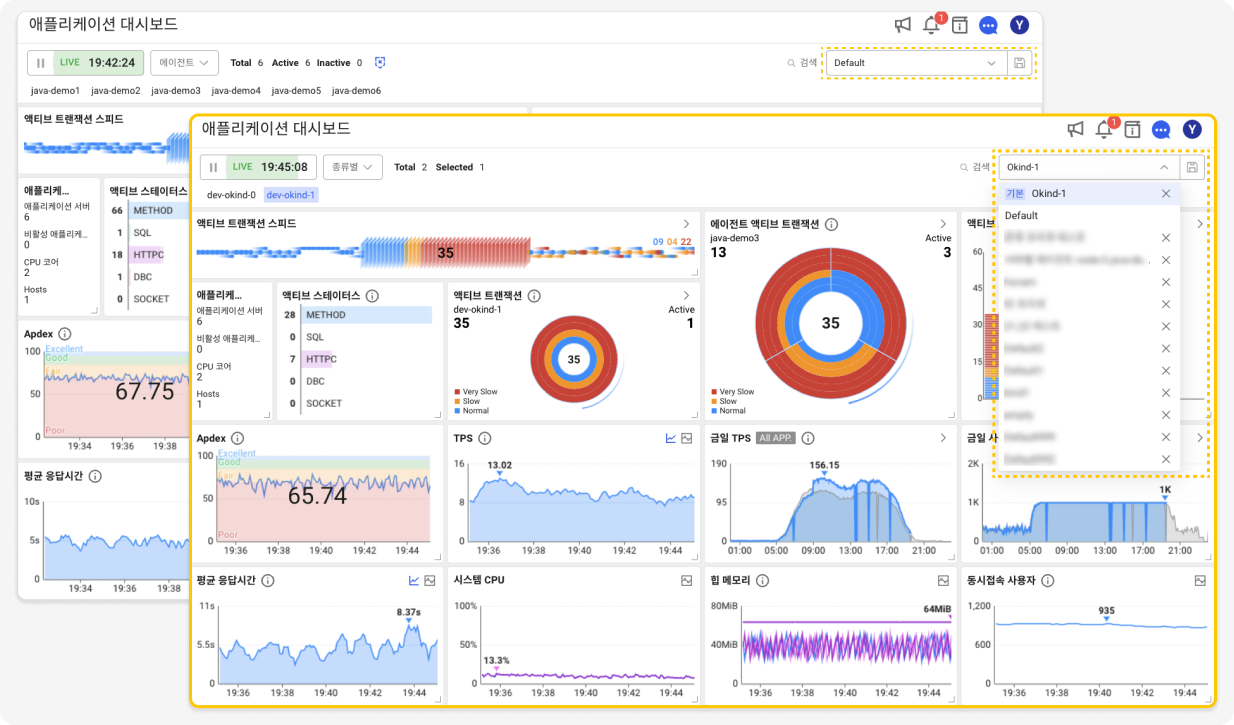Show Apdex info icon in back window
Screen dimensions: 1234x725
[65, 333]
